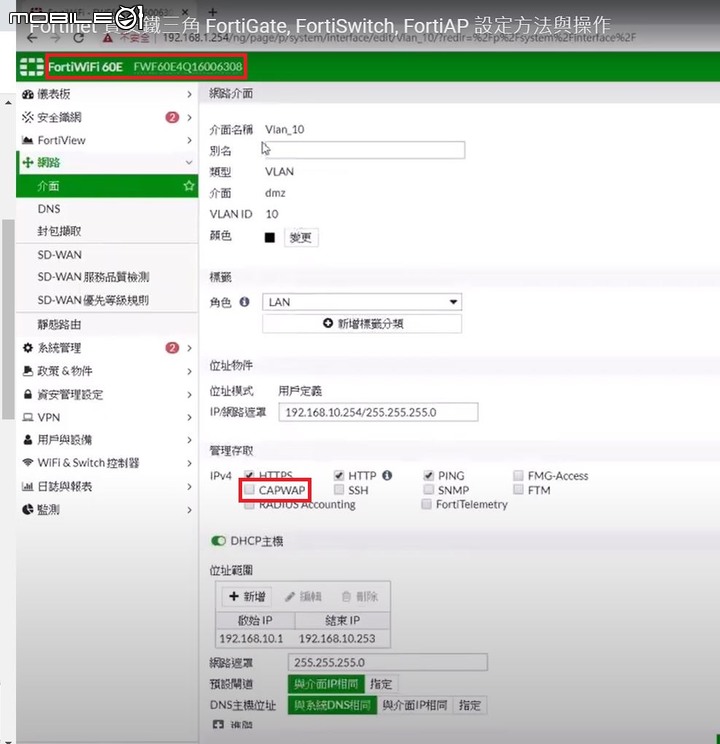Click the dashboard gauge icon in sidebar
720x744 pixels.
pos(28,94)
